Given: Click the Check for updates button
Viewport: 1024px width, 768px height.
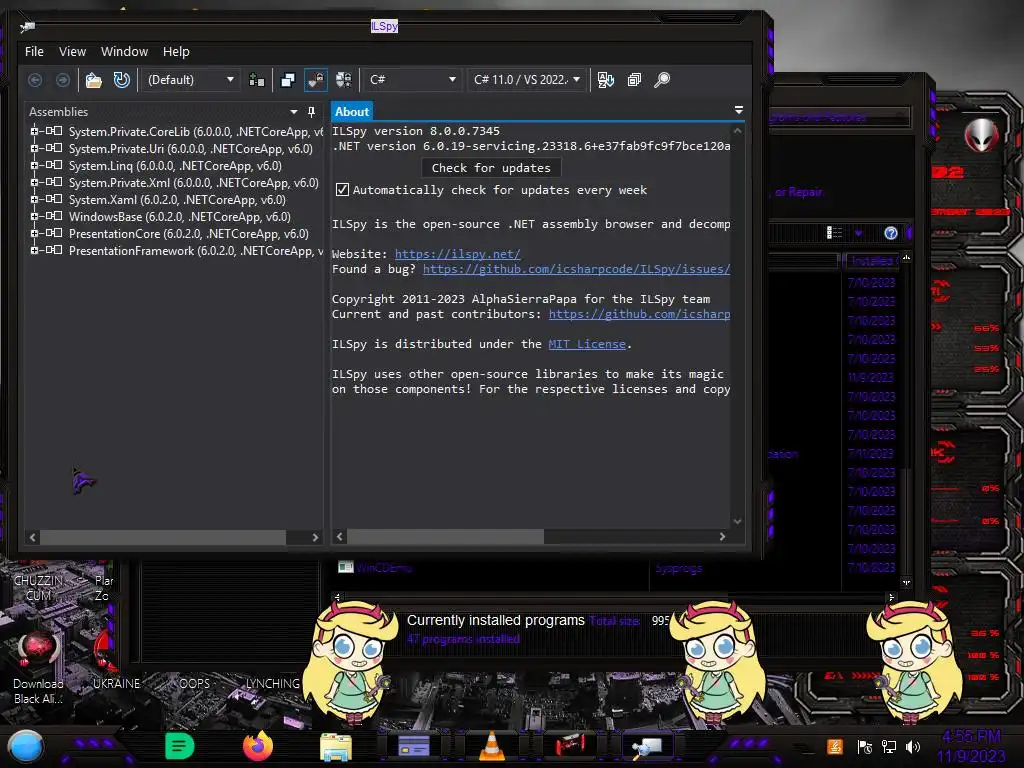Looking at the screenshot, I should click(x=491, y=168).
